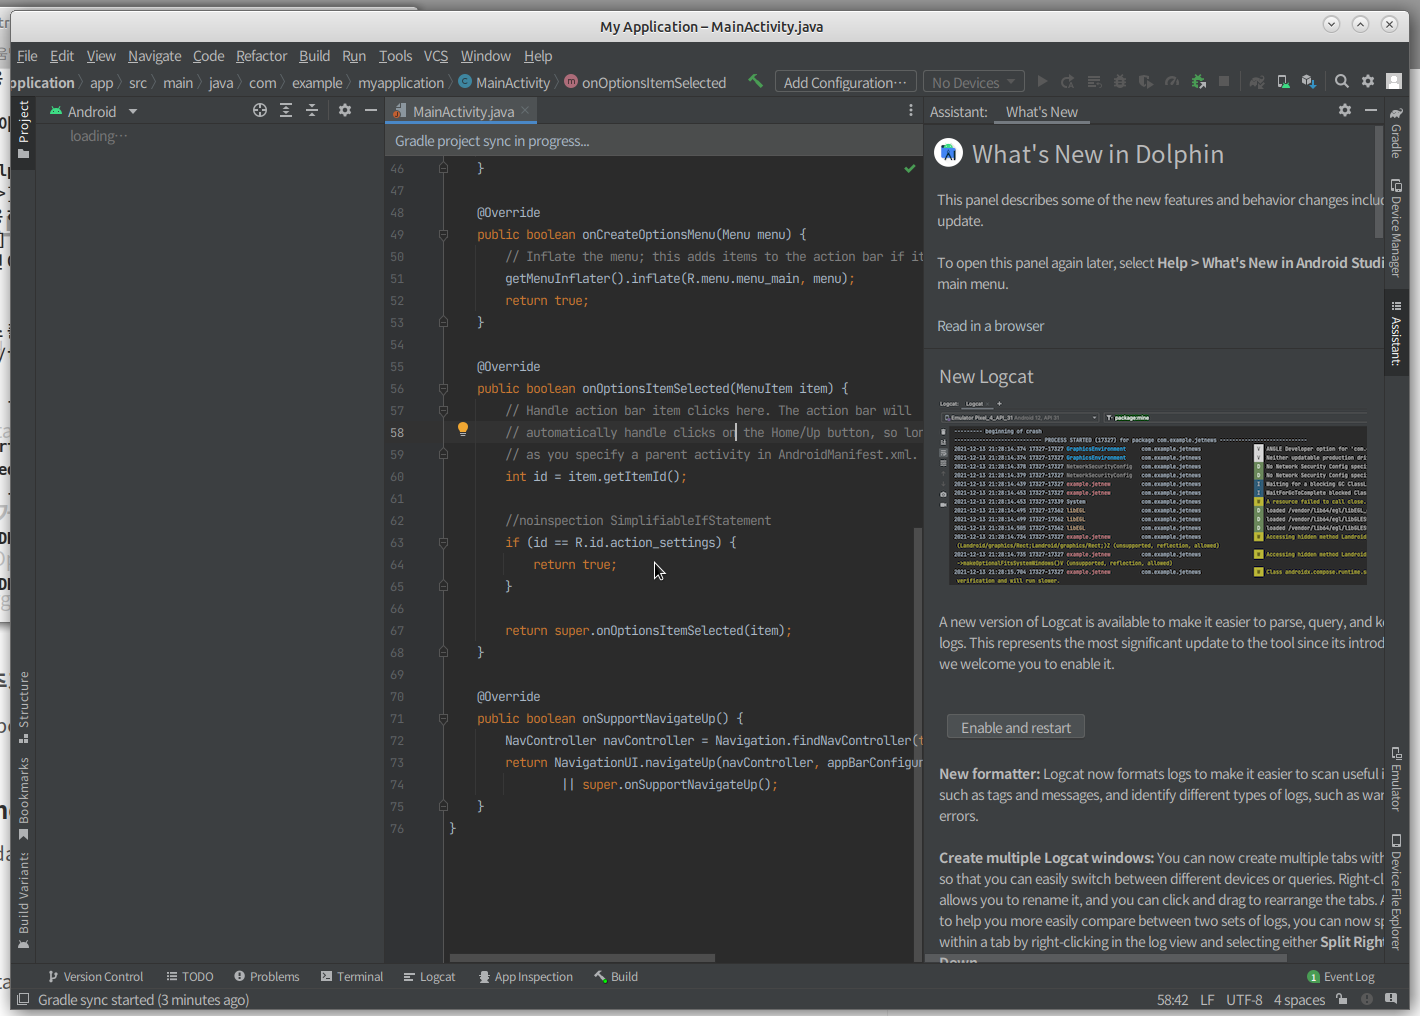Open the Build menu

pos(314,56)
